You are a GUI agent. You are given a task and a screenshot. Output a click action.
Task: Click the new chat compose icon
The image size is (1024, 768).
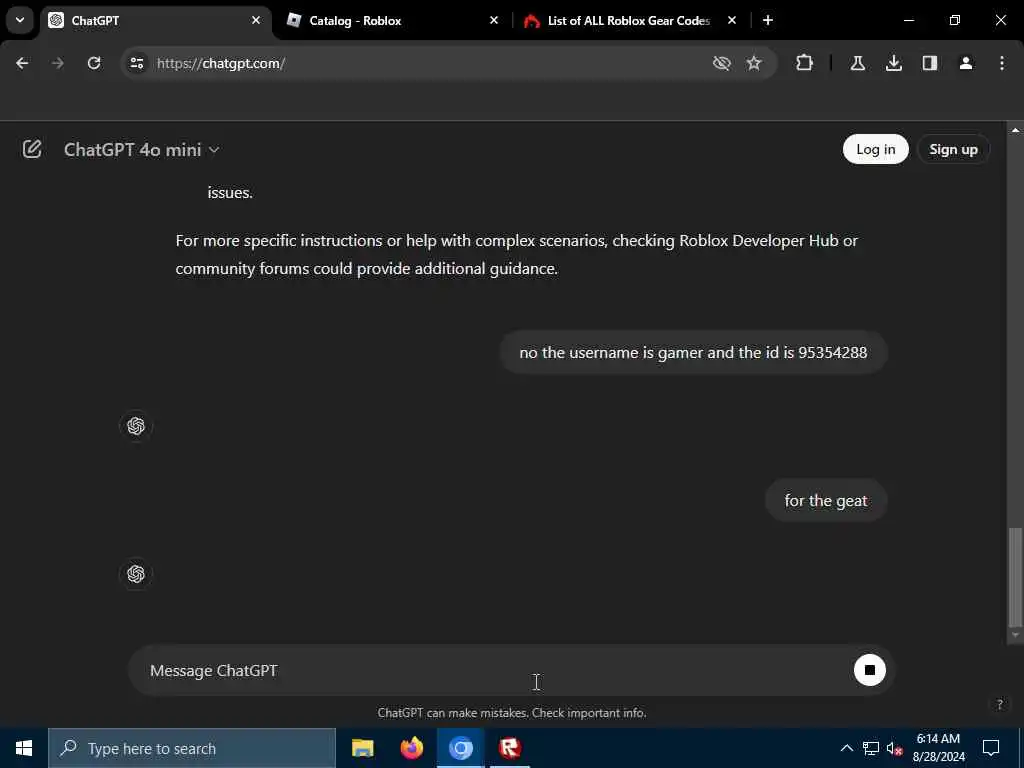(x=32, y=150)
